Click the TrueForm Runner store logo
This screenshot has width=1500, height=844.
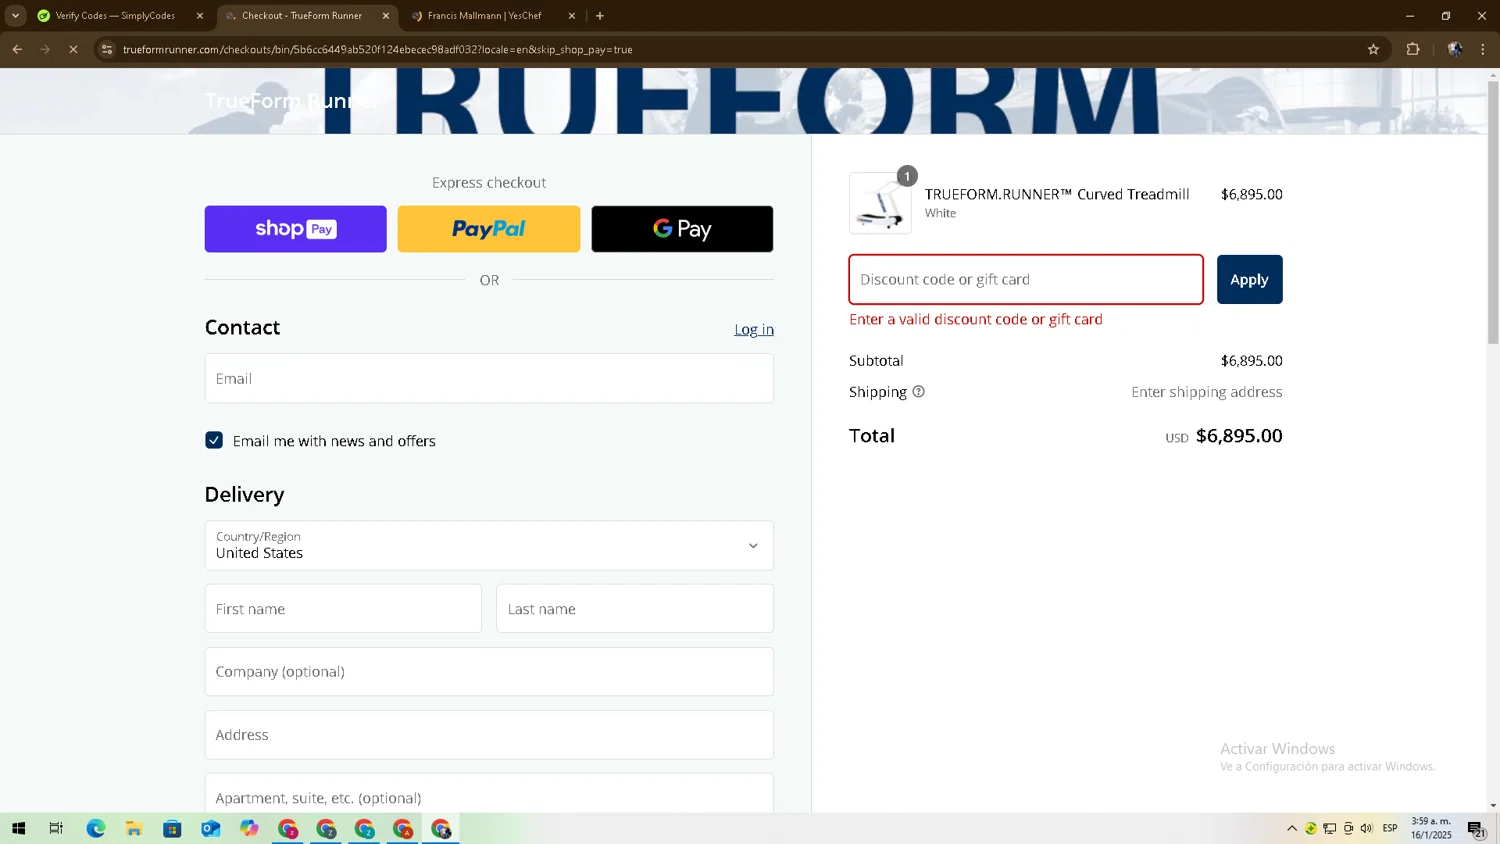(x=291, y=101)
